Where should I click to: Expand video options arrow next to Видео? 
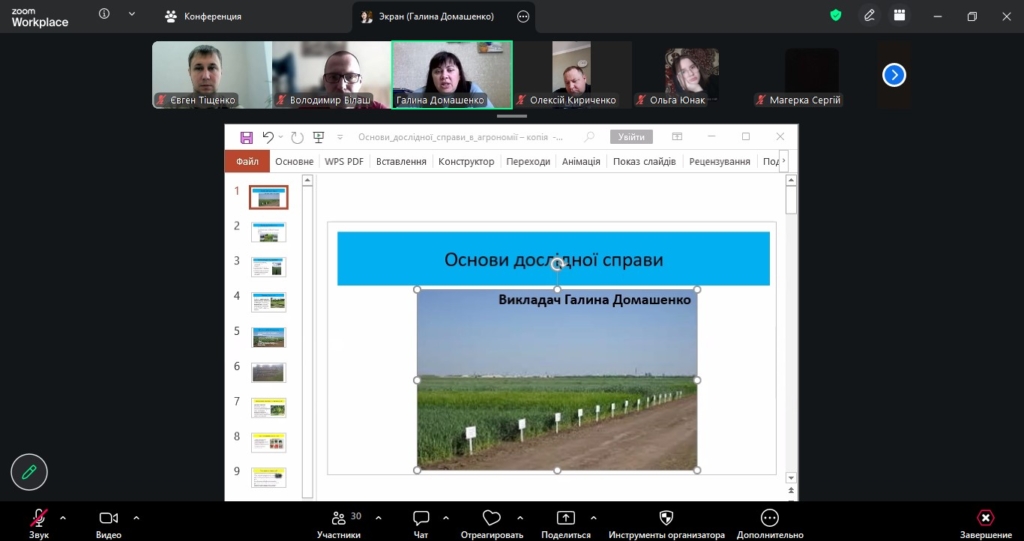tap(136, 518)
